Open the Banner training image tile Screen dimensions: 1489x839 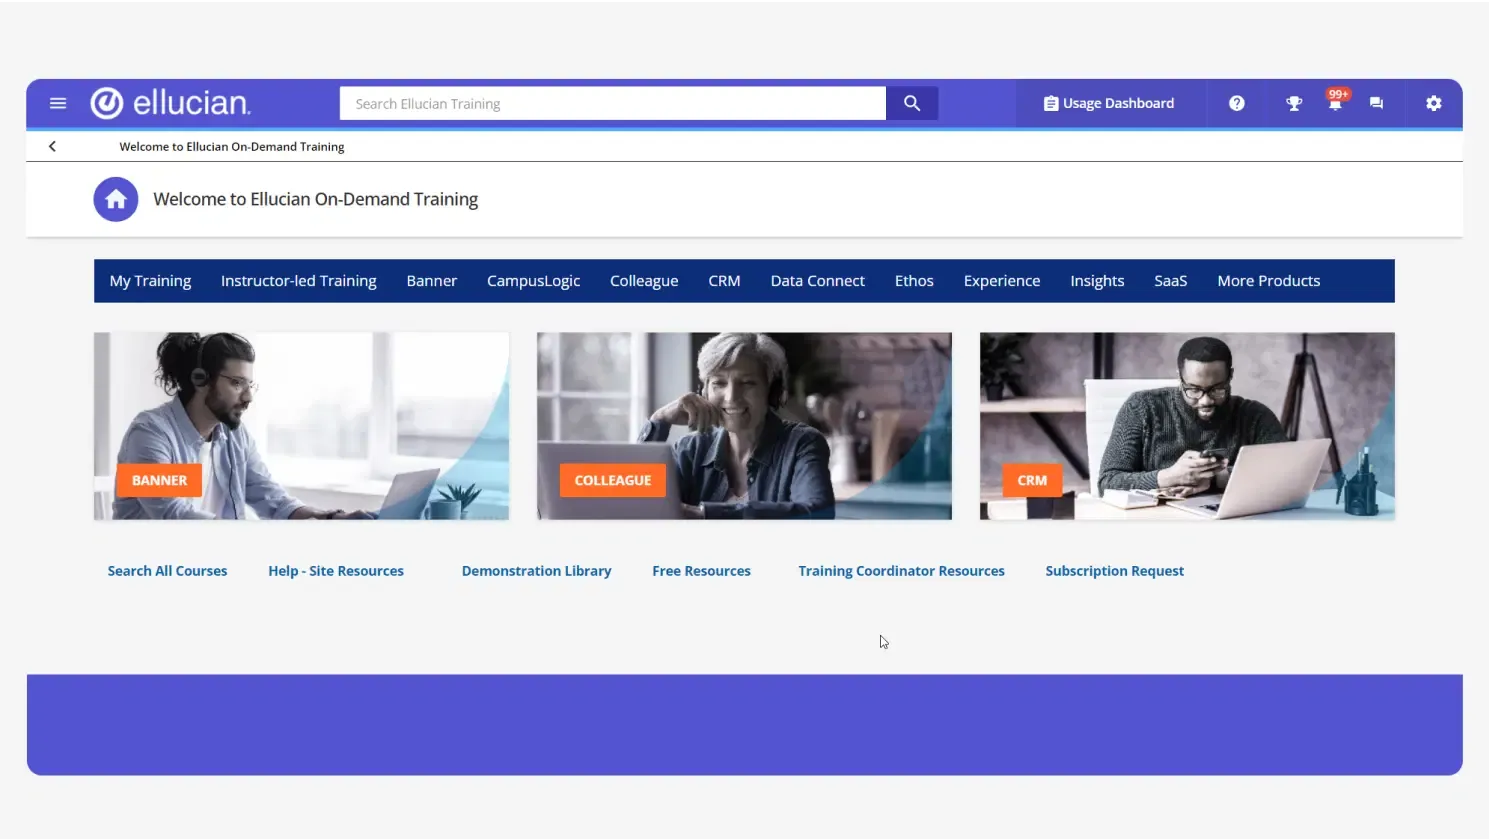pos(301,426)
